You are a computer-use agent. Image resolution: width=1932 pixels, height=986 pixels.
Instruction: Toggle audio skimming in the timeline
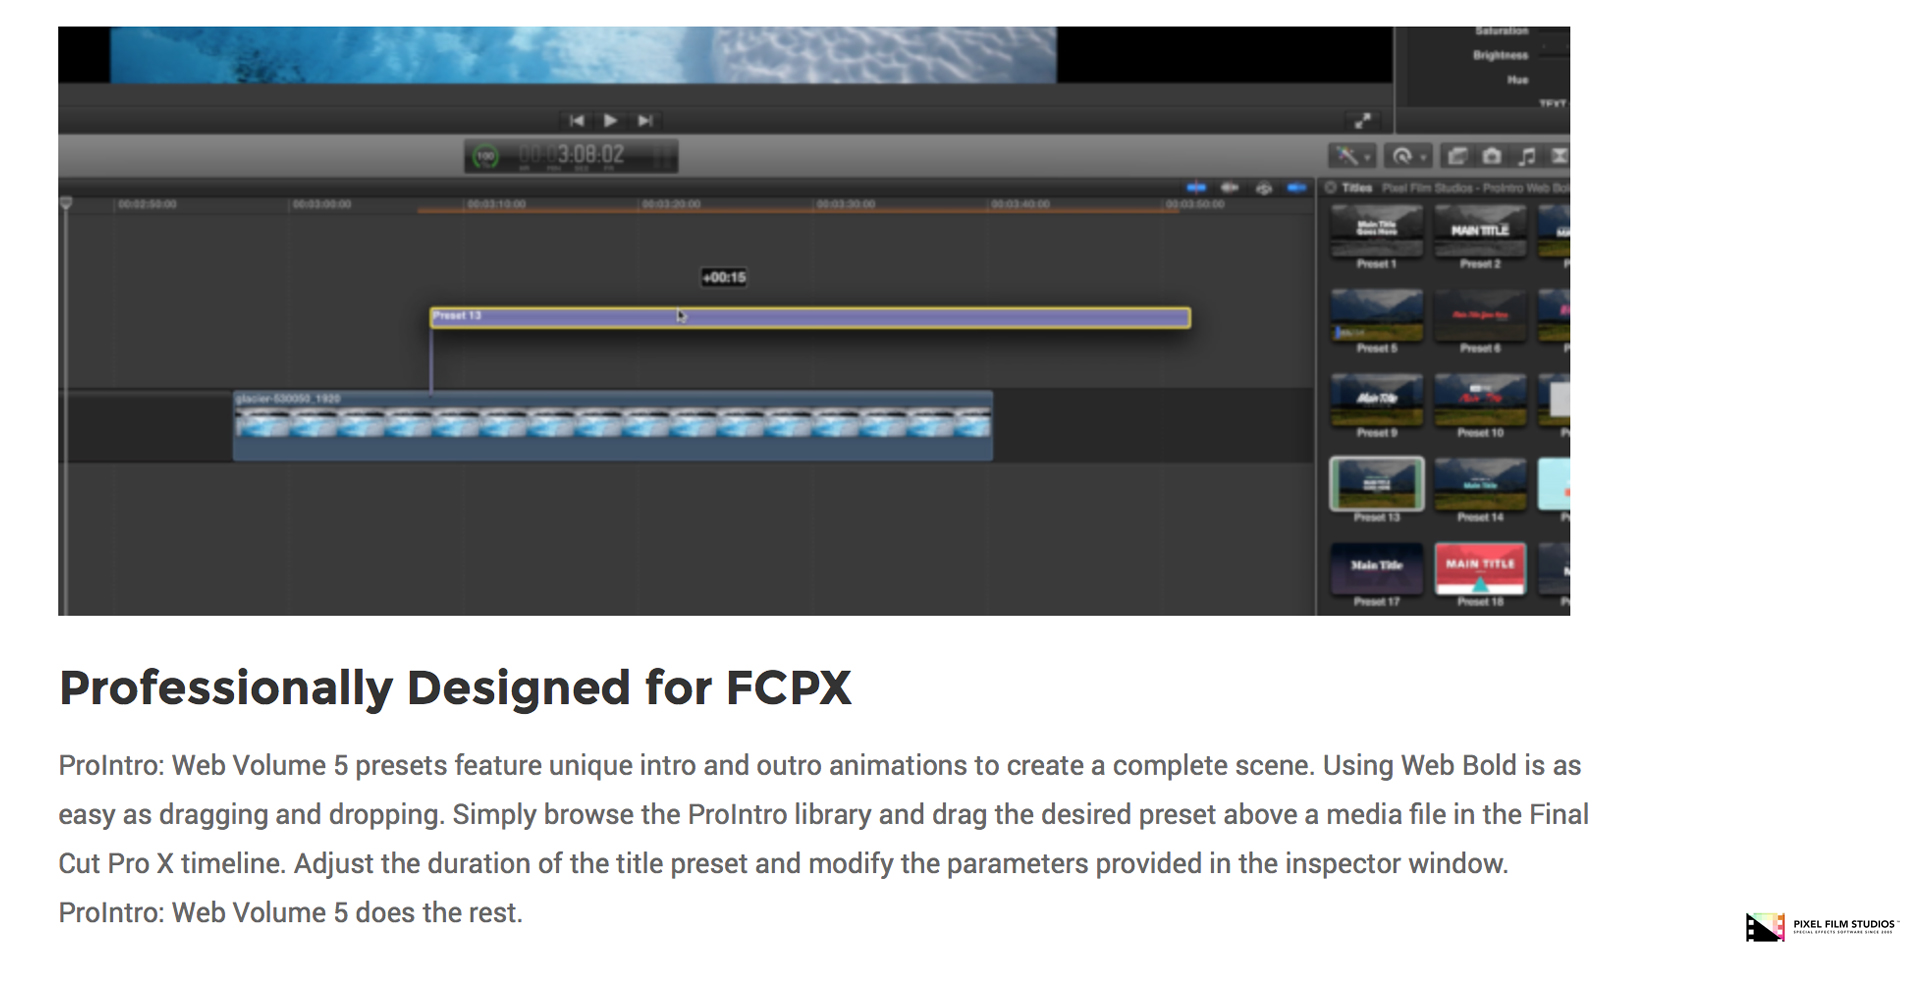point(1230,187)
